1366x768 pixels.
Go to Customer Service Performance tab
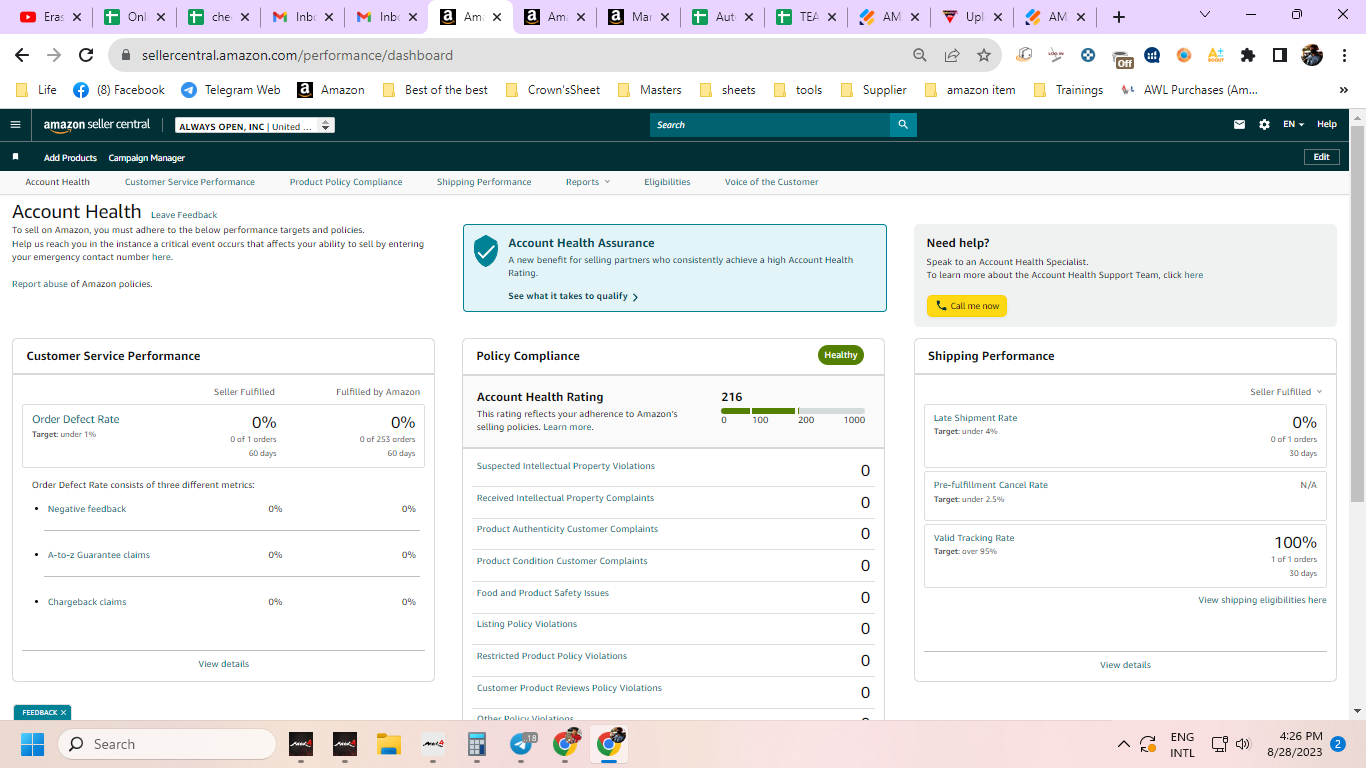pos(190,182)
